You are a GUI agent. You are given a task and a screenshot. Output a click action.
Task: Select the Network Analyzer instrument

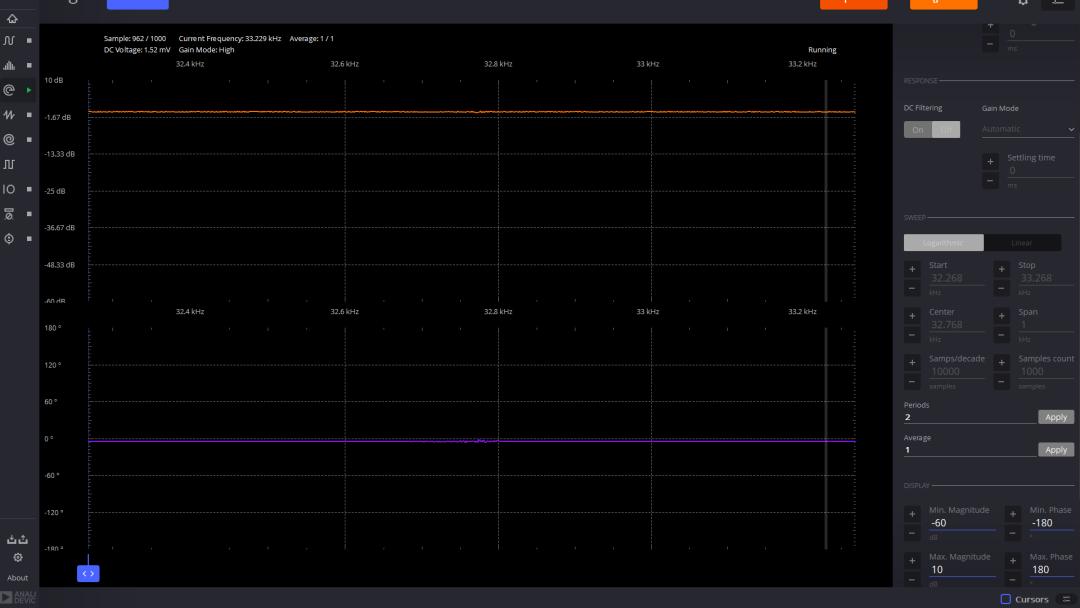pyautogui.click(x=9, y=90)
